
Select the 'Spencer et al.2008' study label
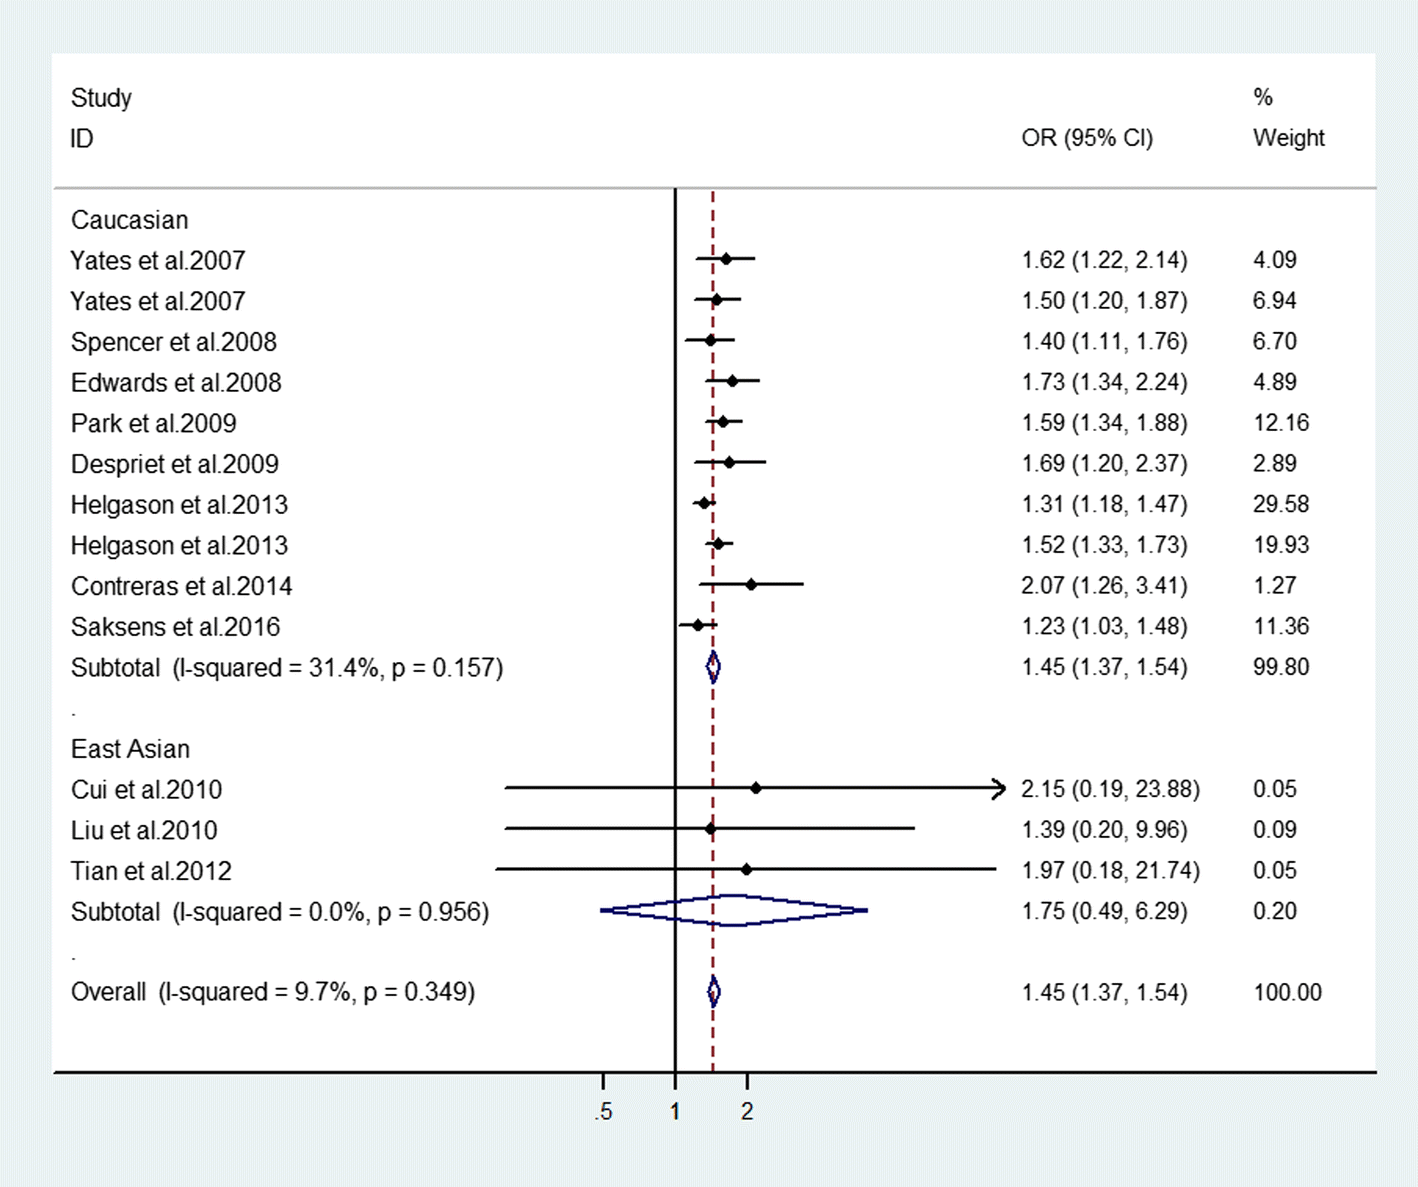[x=174, y=342]
